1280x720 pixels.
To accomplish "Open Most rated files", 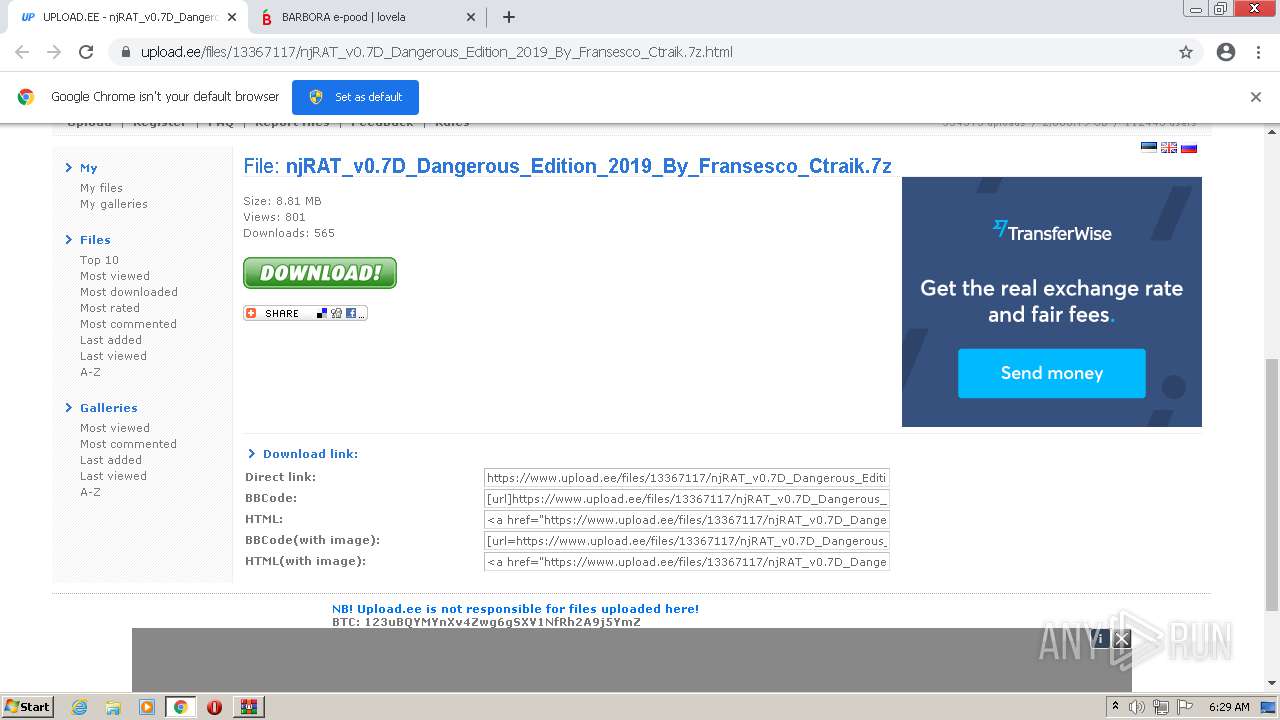I will 110,308.
